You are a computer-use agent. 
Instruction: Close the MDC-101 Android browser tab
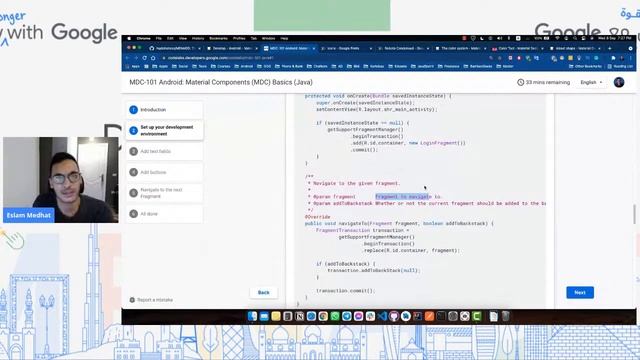313,48
